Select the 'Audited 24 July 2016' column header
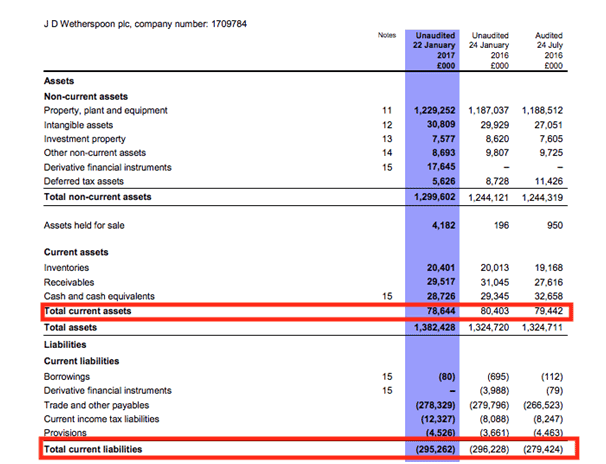Viewport: 606px width, 464px height. pyautogui.click(x=550, y=50)
